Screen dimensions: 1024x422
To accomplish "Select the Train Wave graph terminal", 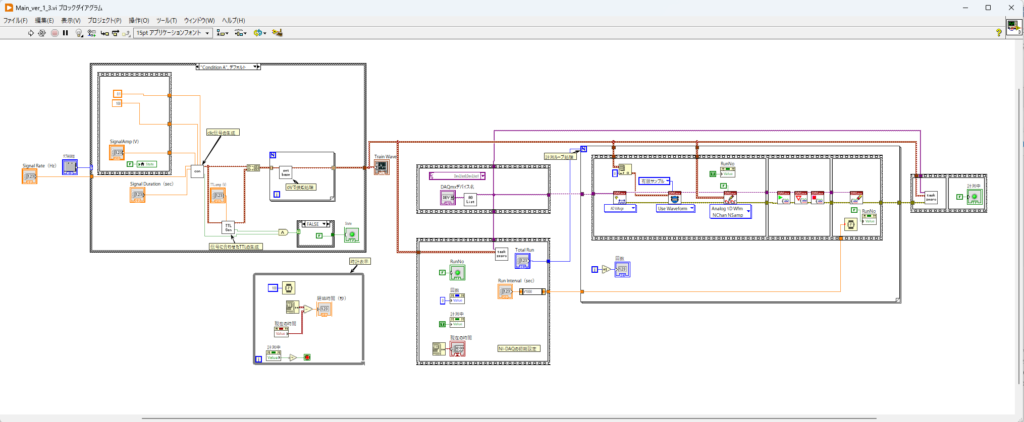I will (381, 167).
